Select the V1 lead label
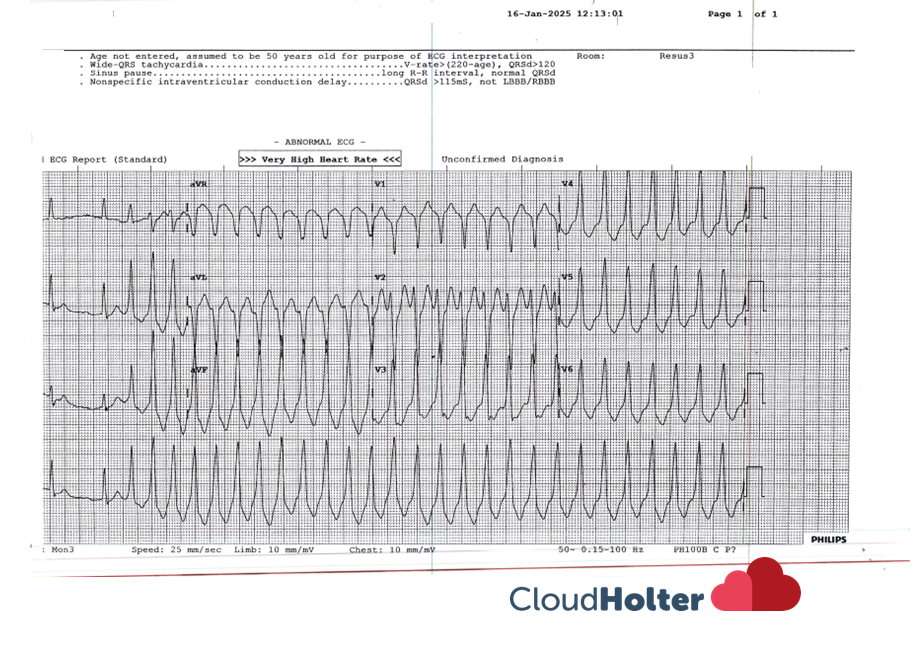 (x=380, y=185)
